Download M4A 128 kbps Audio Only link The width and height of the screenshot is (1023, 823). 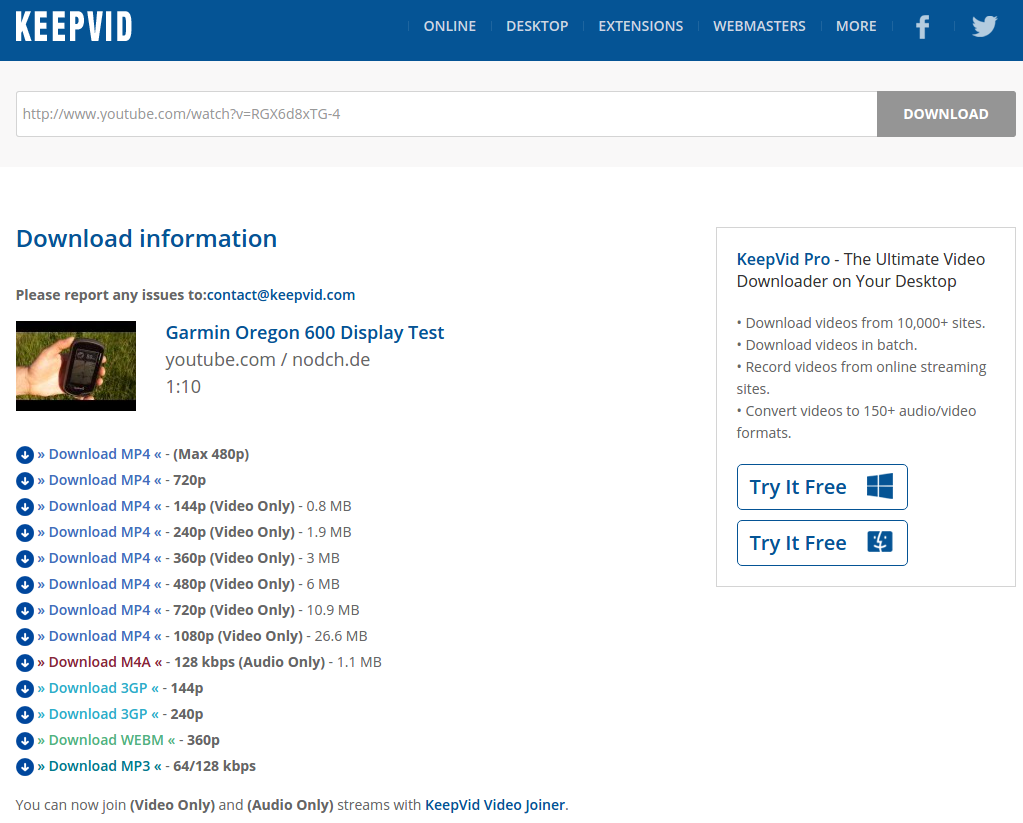coord(100,662)
